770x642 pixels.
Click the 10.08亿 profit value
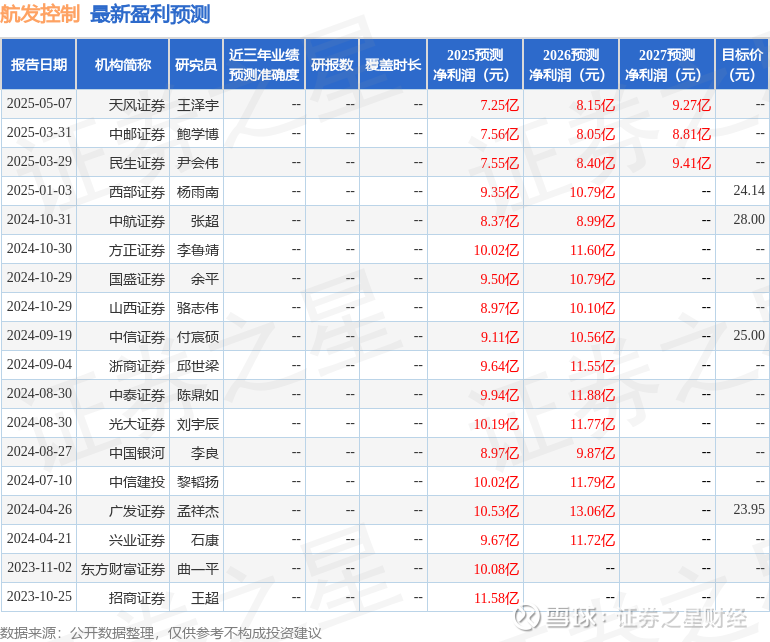pos(496,569)
